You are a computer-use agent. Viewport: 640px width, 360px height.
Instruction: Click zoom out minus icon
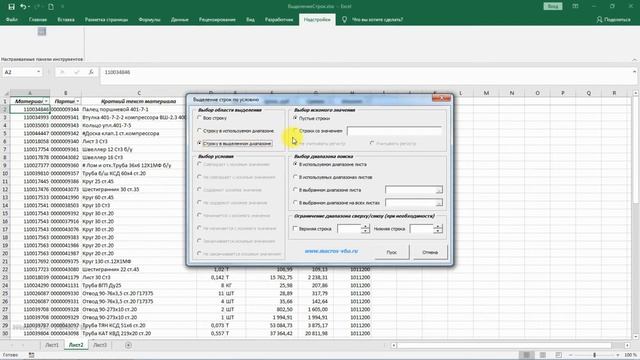[x=571, y=355]
